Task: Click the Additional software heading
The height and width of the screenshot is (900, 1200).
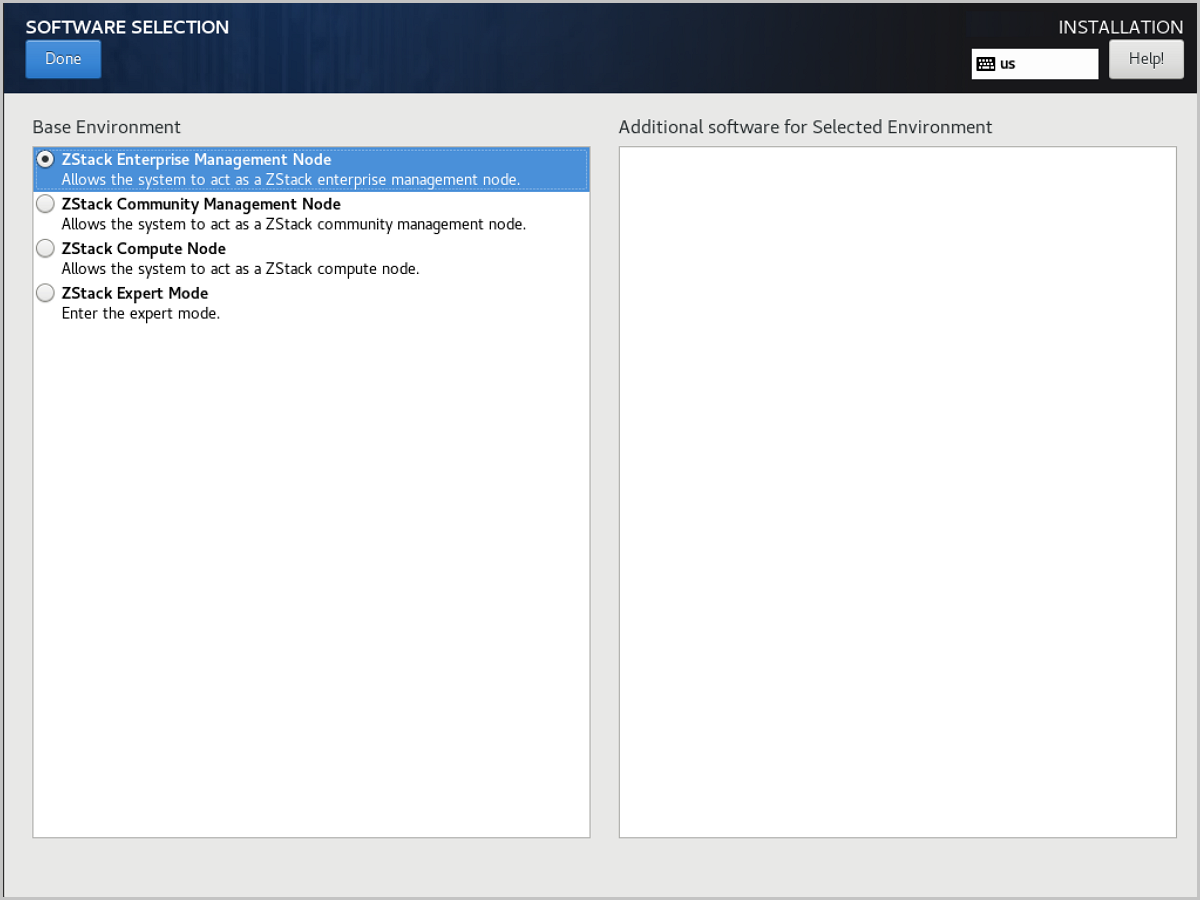Action: 806,127
